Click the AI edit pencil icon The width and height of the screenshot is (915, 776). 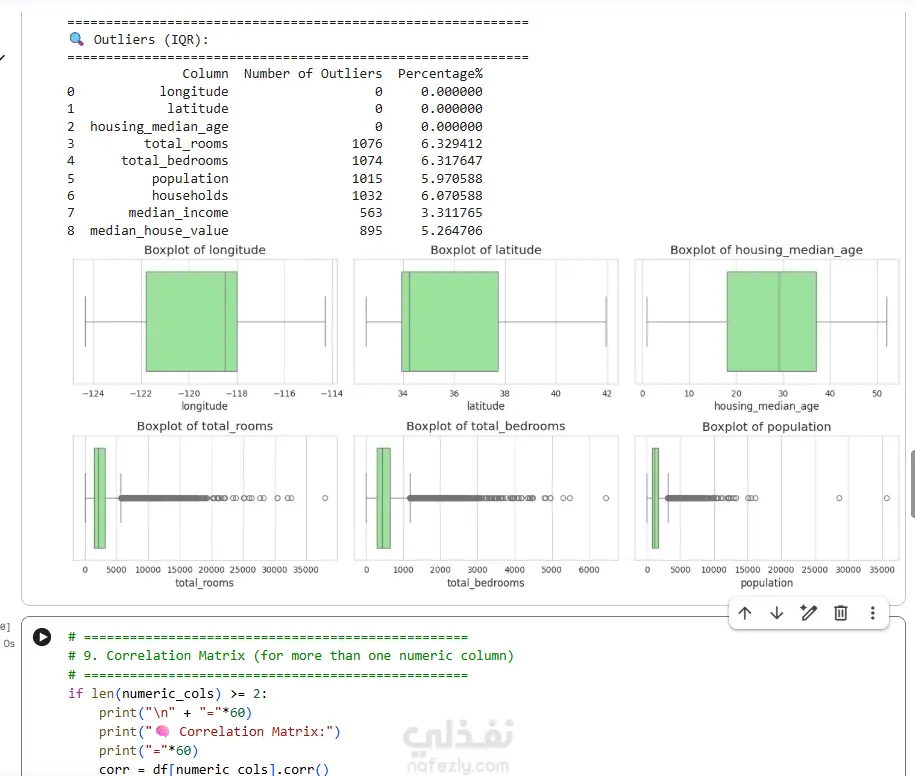point(809,613)
